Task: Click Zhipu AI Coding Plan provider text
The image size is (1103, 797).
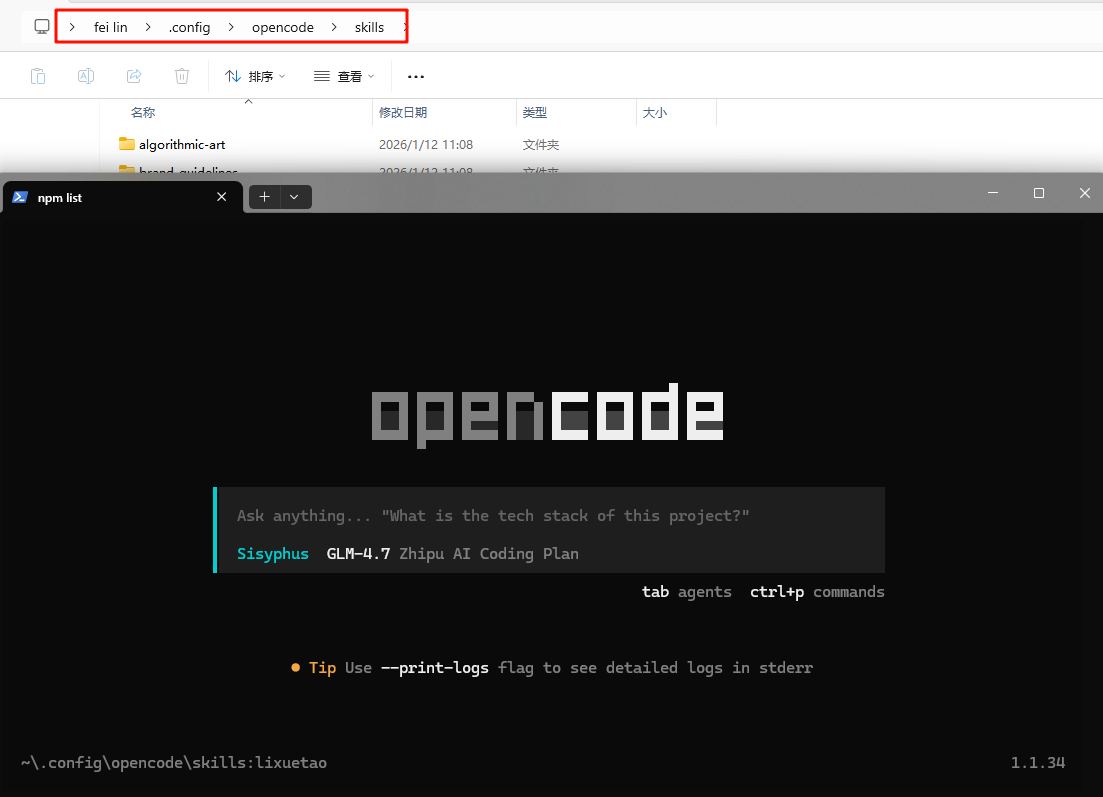Action: click(489, 554)
